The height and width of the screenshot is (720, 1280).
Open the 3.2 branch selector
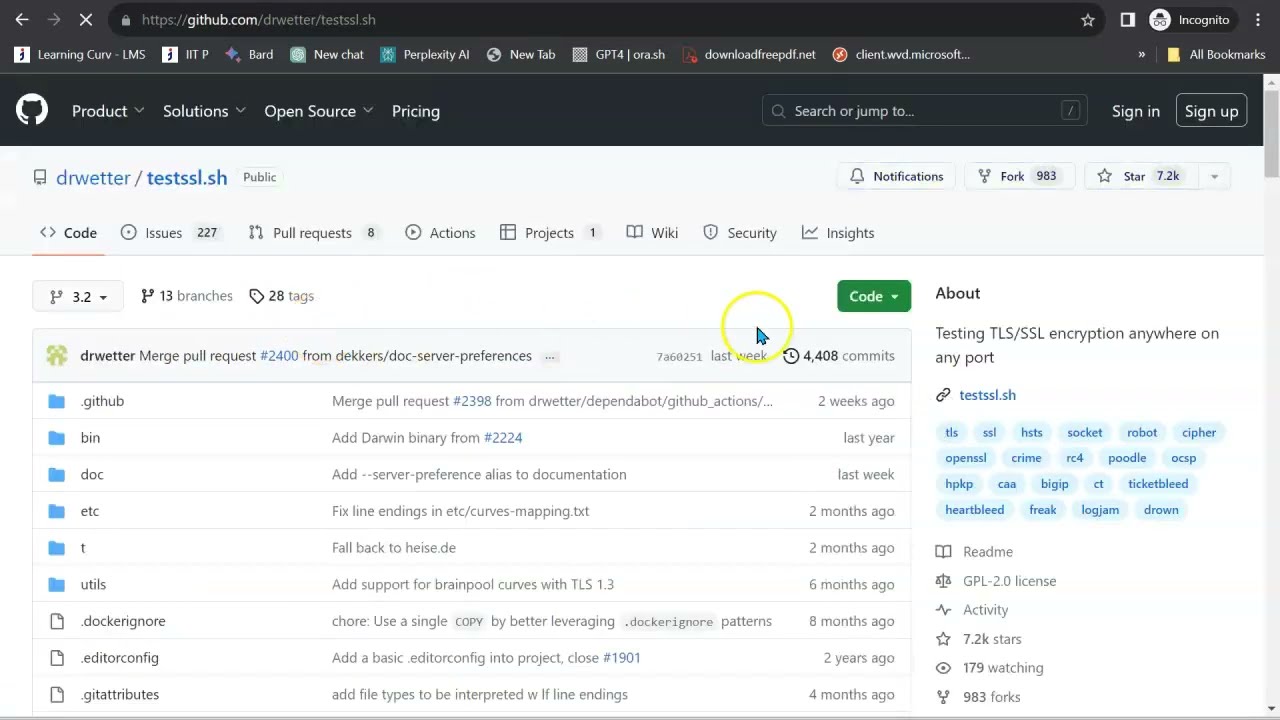click(x=78, y=296)
